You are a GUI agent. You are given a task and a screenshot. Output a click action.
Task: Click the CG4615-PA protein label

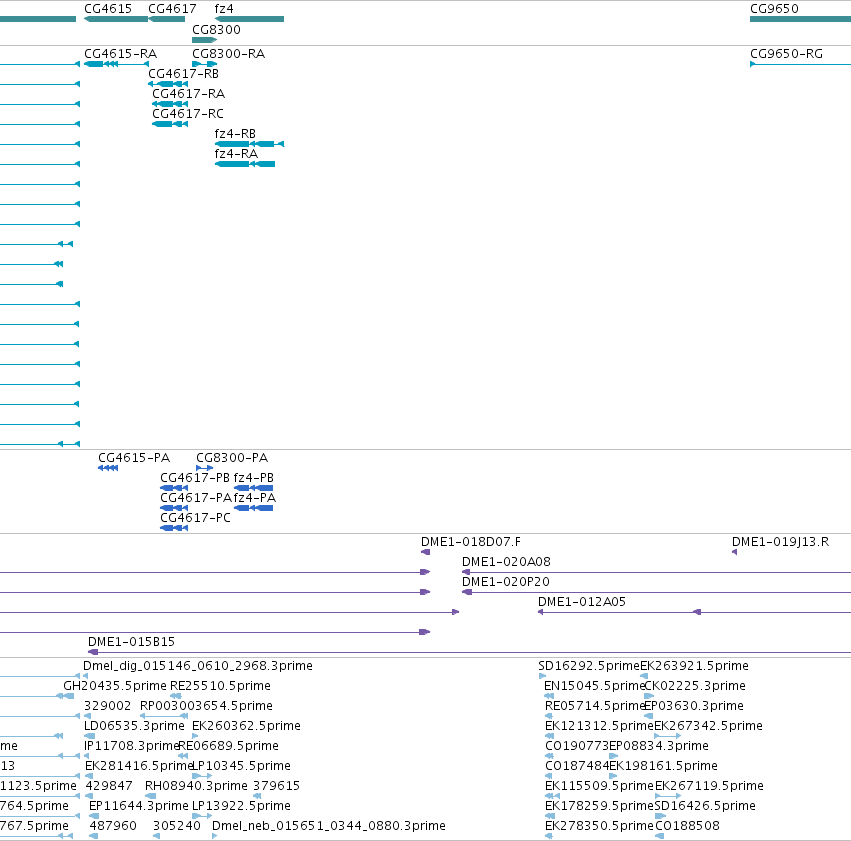(x=134, y=458)
